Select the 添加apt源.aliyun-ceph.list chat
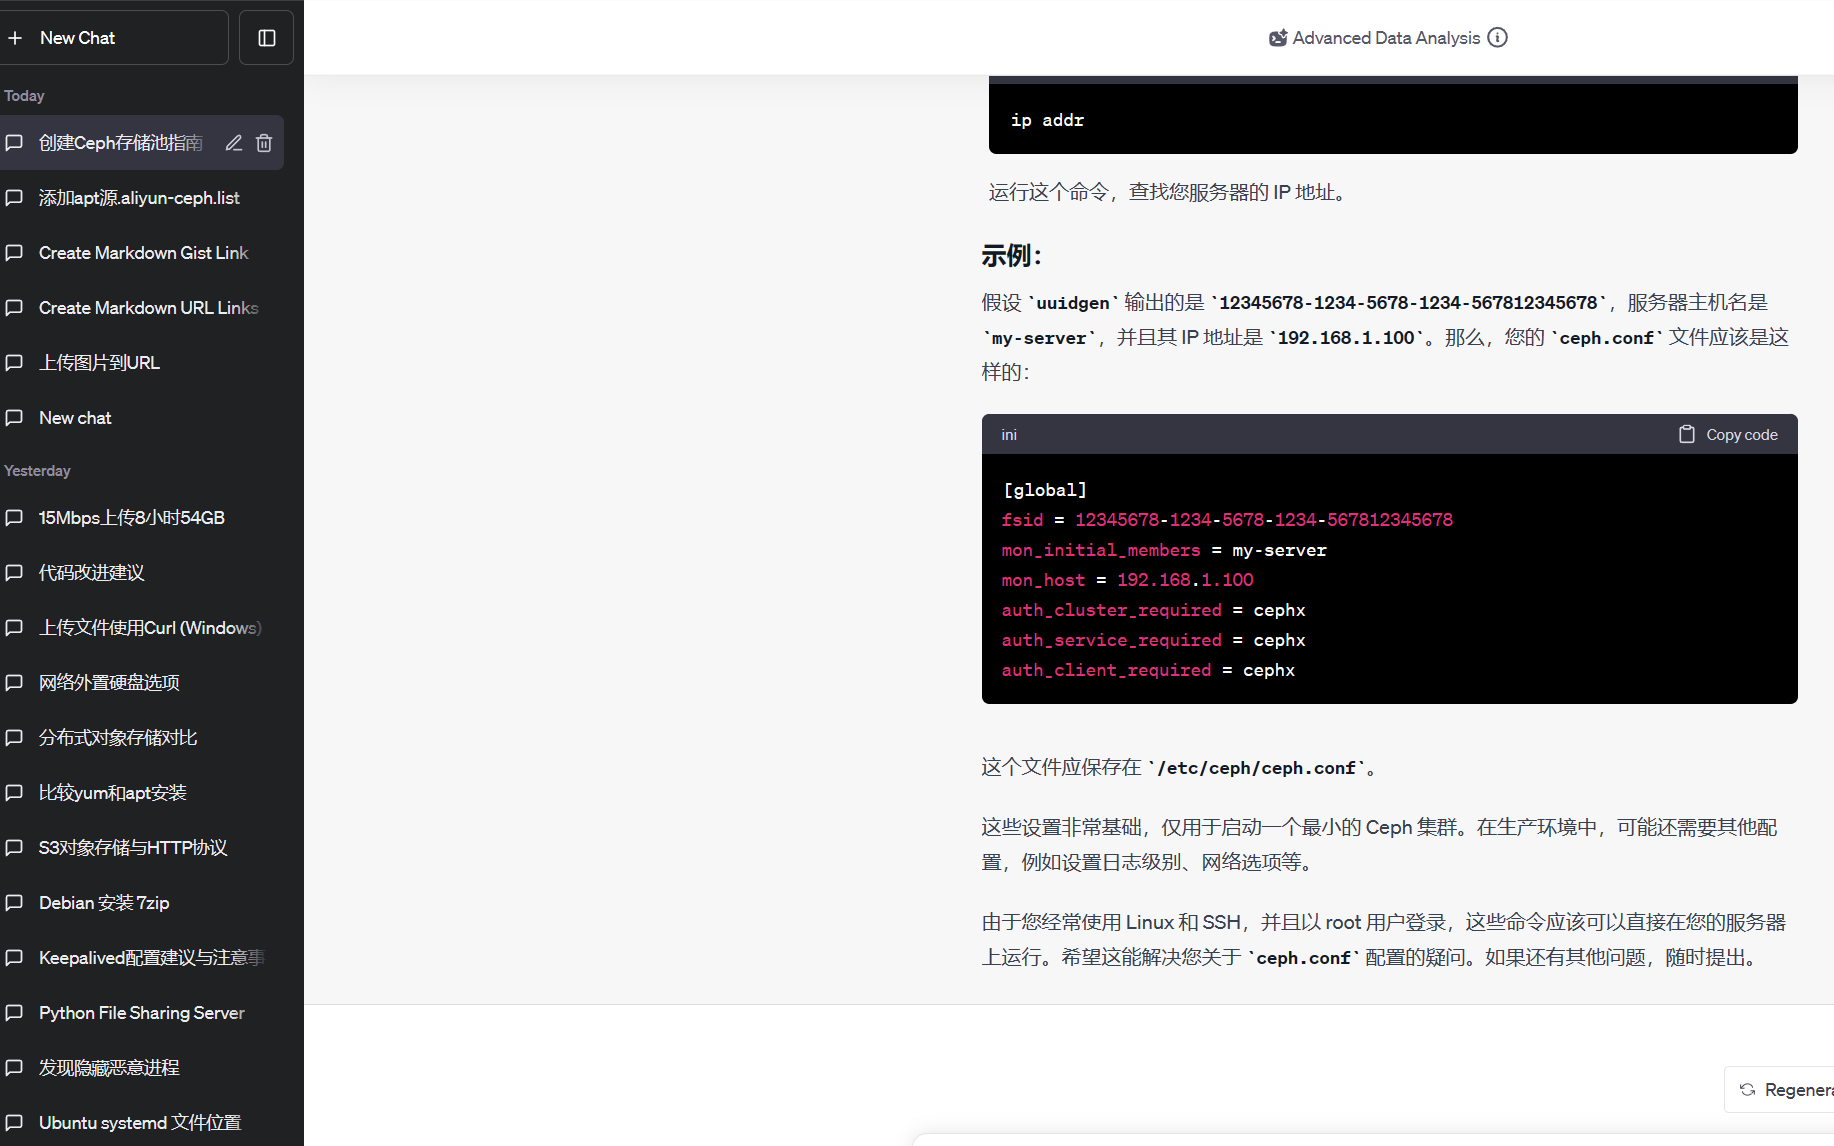1834x1146 pixels. [x=139, y=198]
